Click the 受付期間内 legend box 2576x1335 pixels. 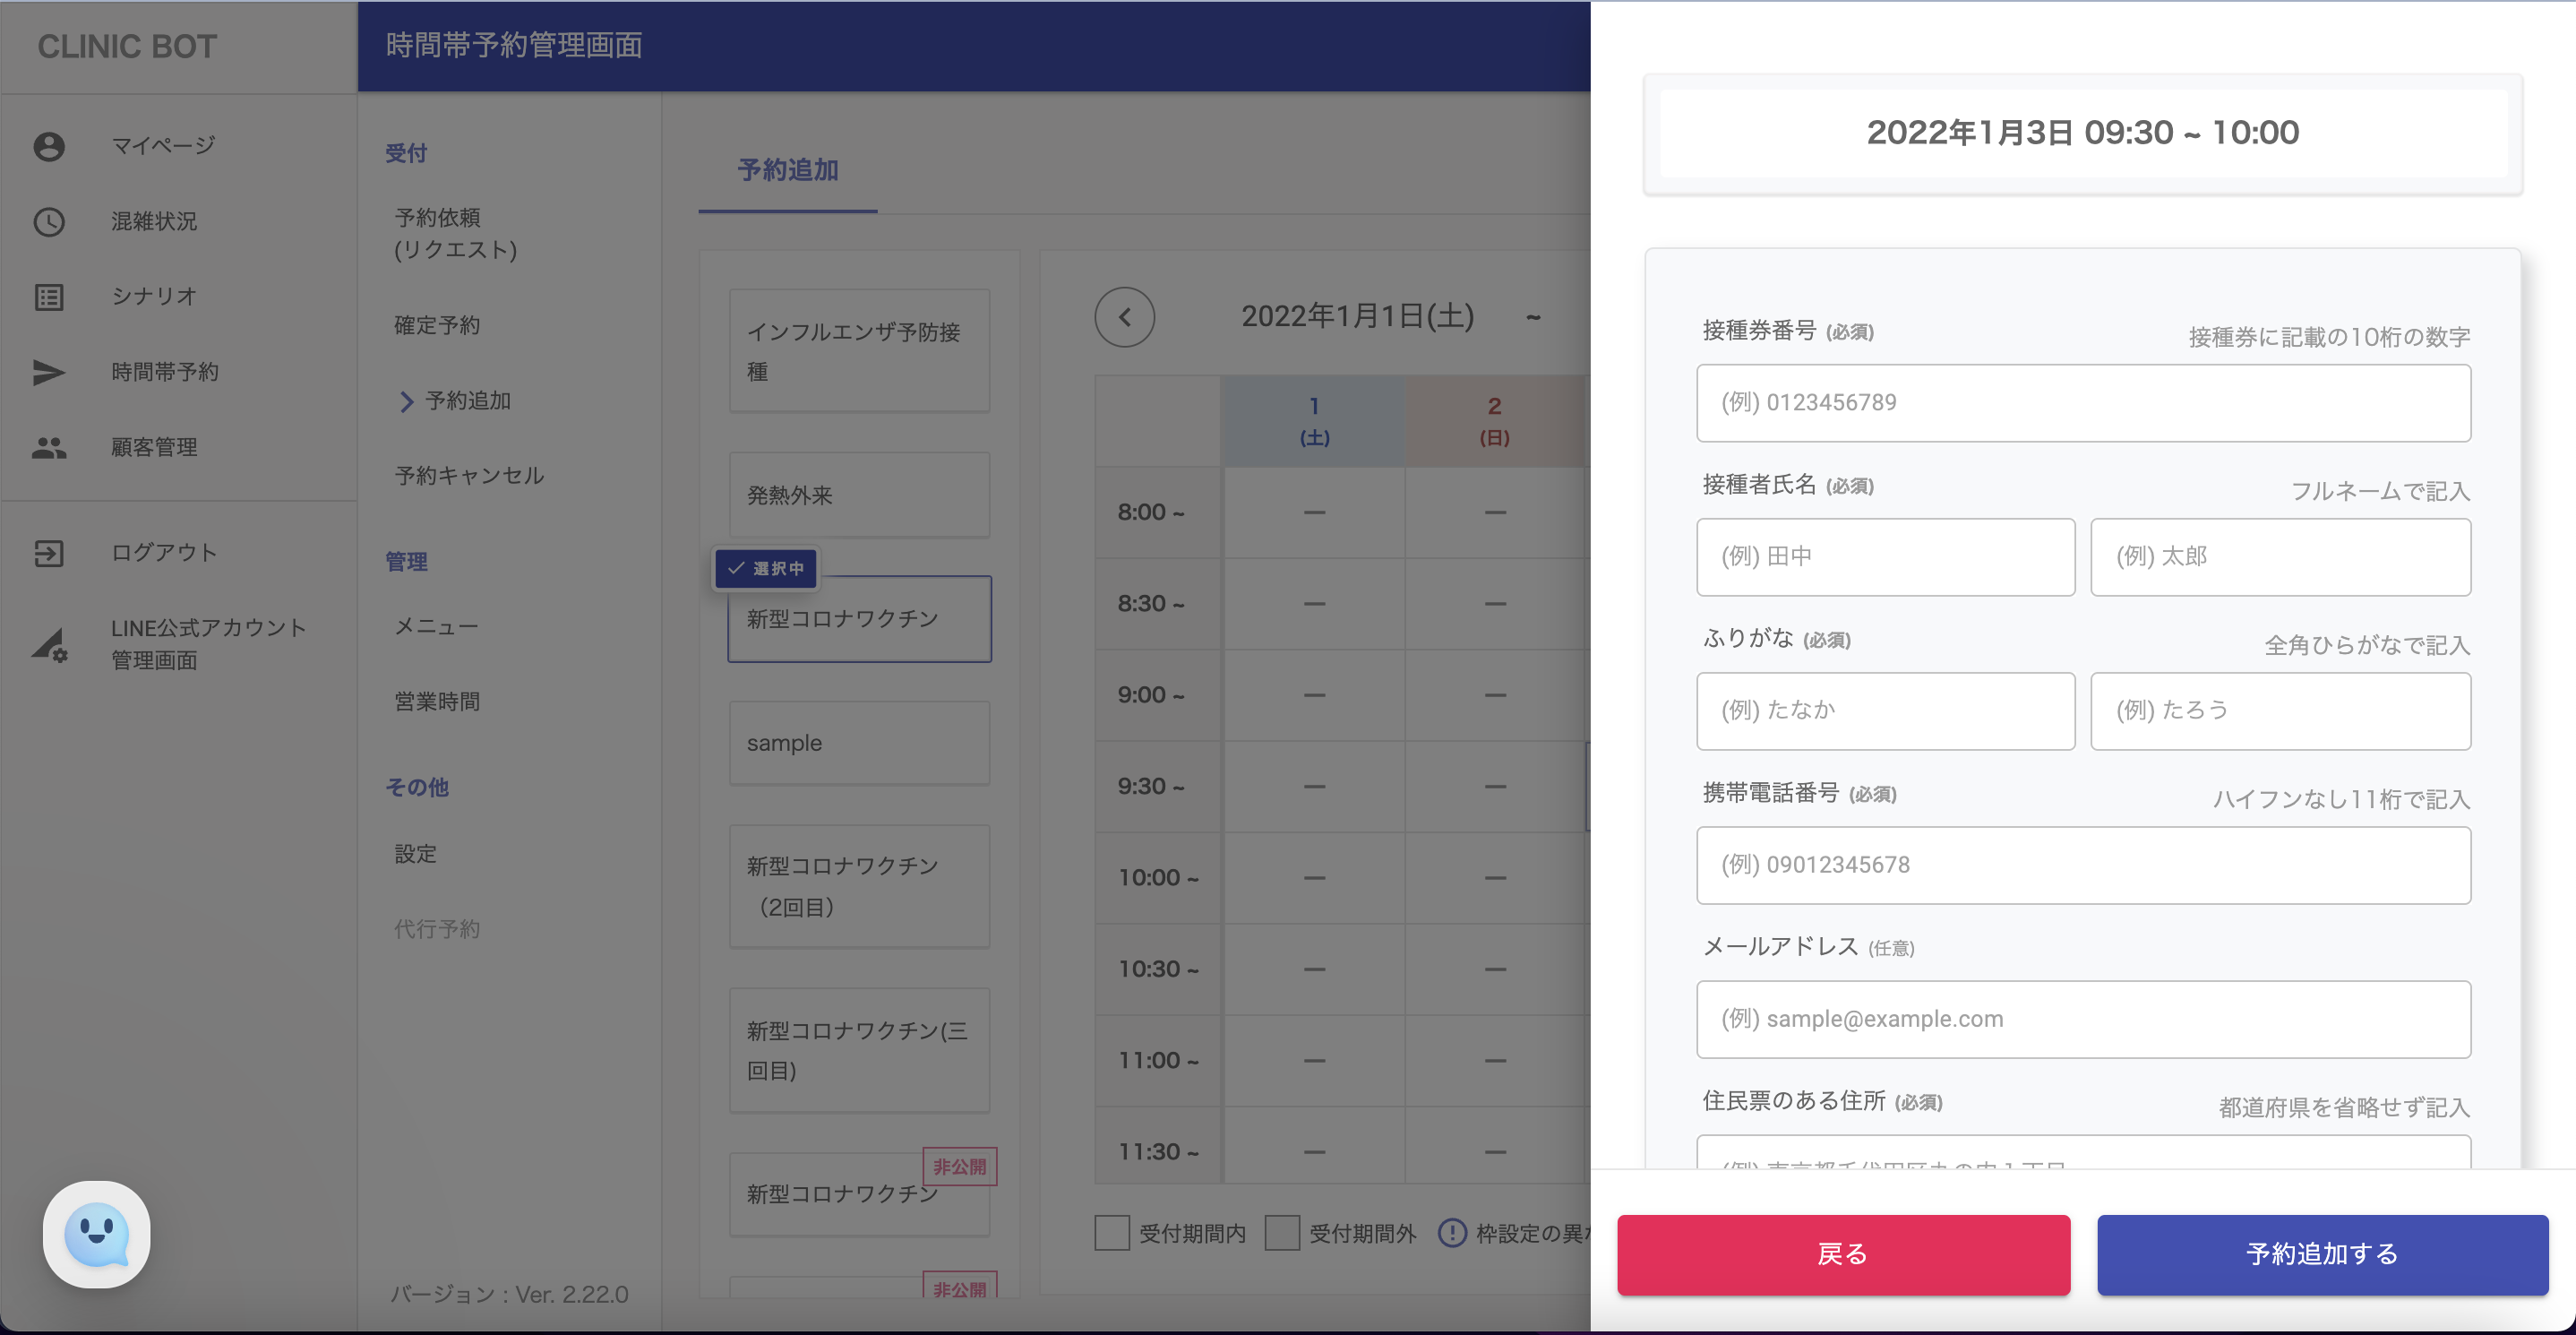pos(1112,1233)
